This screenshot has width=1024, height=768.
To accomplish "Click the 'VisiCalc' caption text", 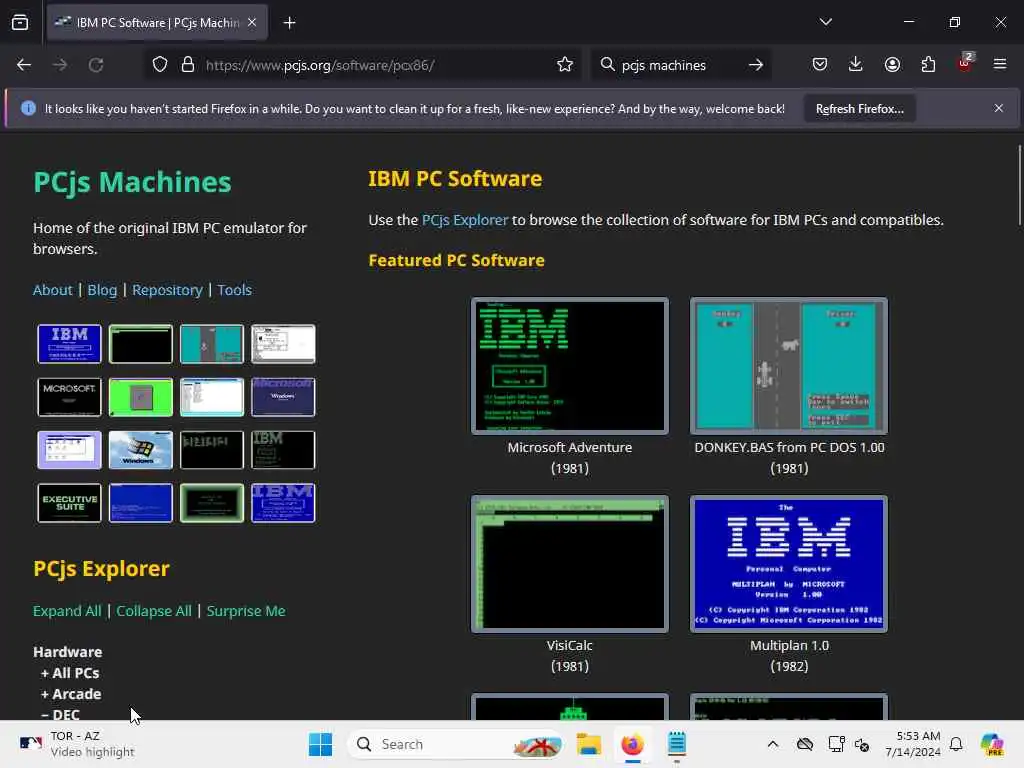I will (569, 645).
